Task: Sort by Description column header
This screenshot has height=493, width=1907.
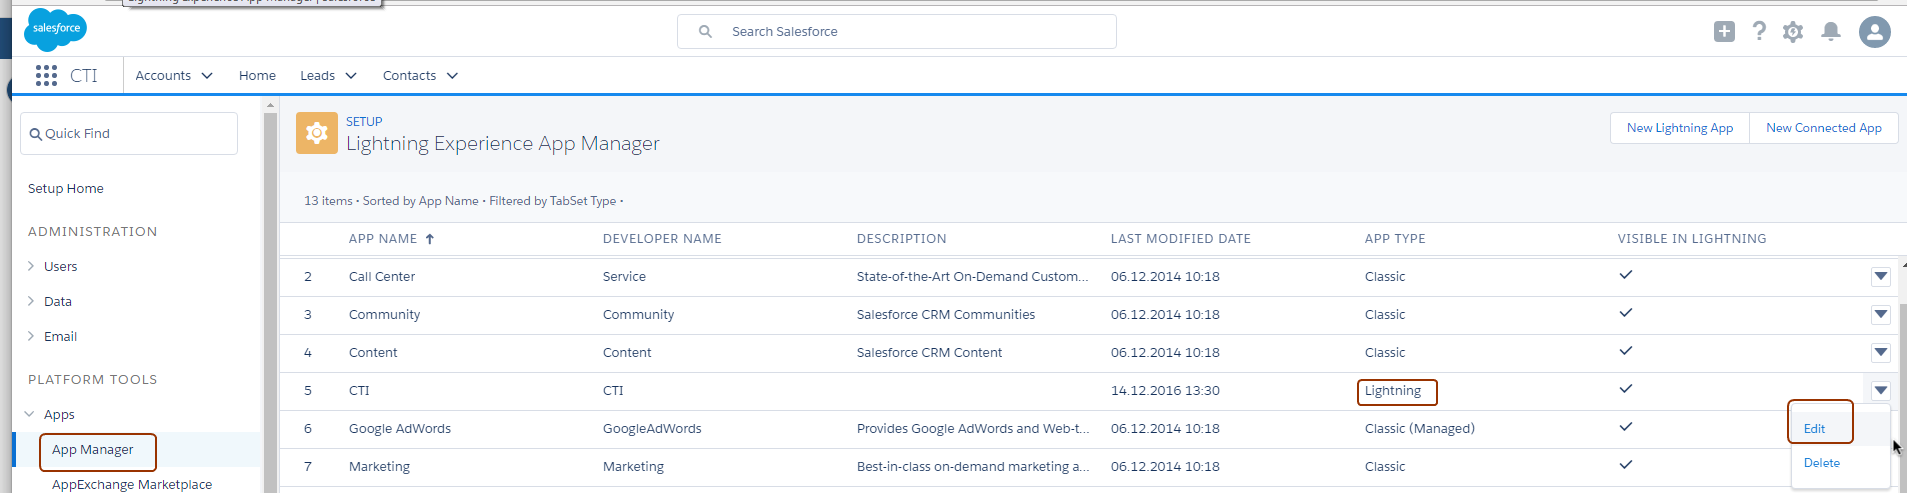Action: pos(901,239)
